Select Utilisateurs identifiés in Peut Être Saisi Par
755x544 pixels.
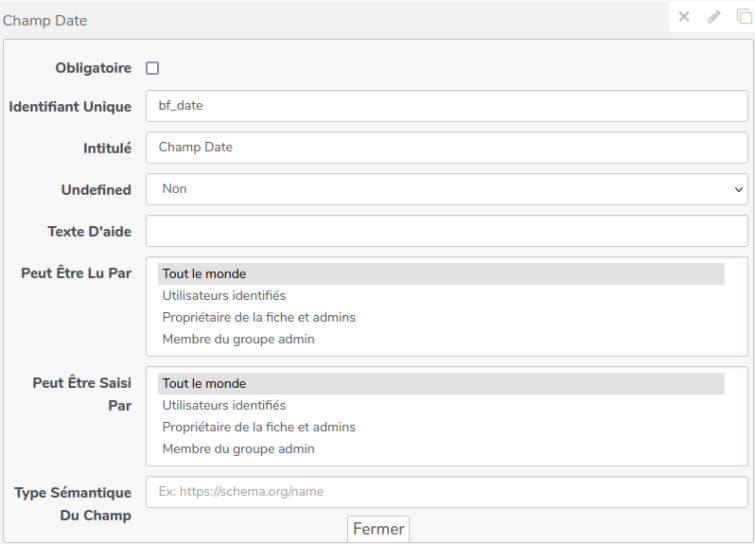point(441,405)
